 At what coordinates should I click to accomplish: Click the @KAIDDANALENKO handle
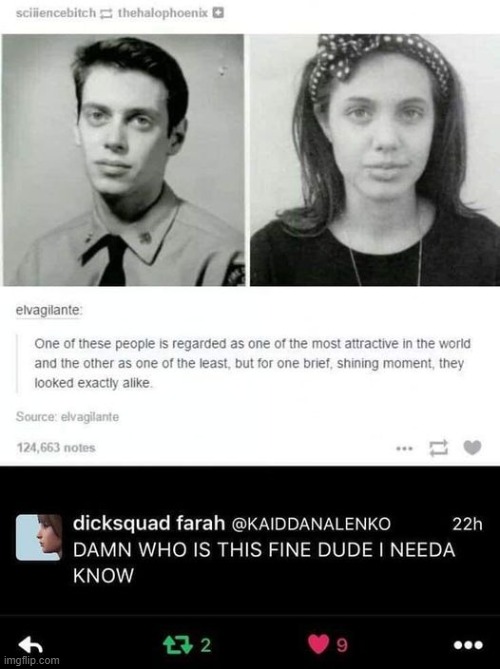(x=311, y=524)
